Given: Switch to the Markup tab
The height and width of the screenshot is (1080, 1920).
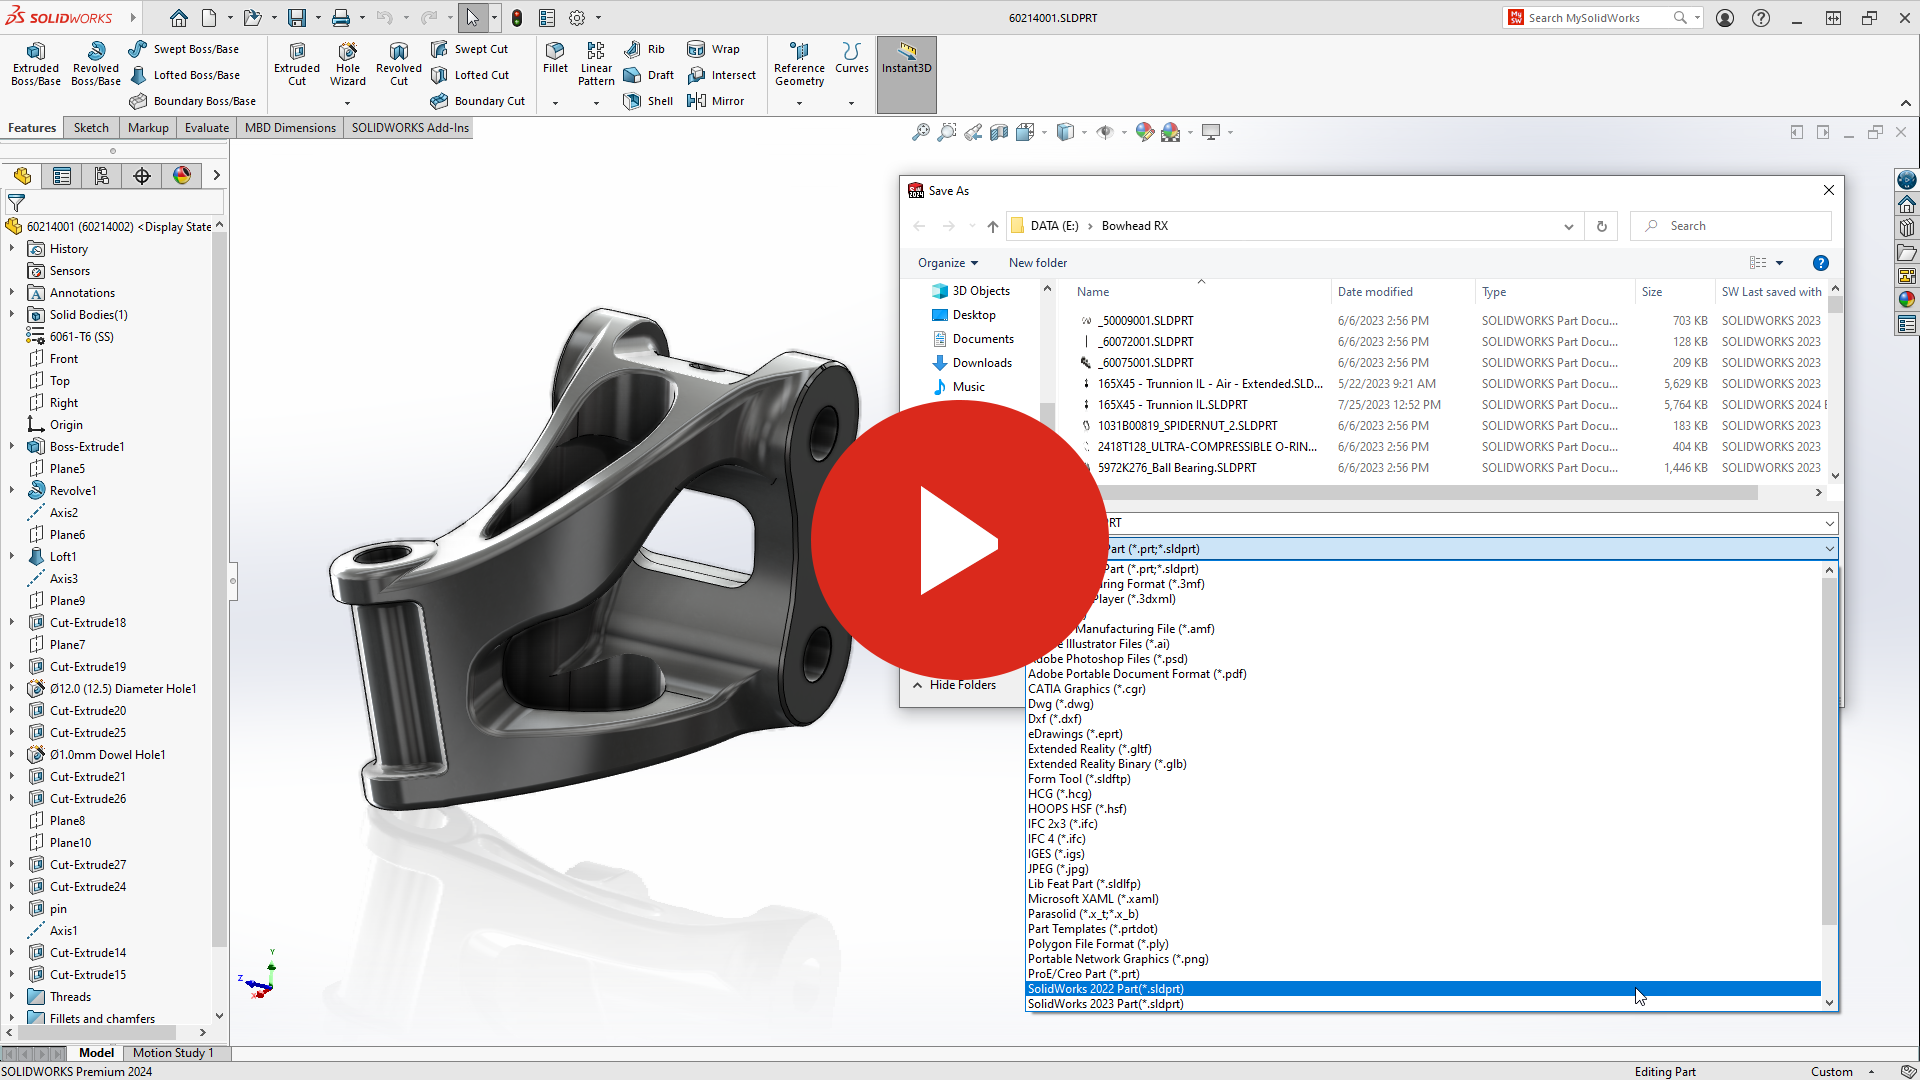Looking at the screenshot, I should [148, 128].
